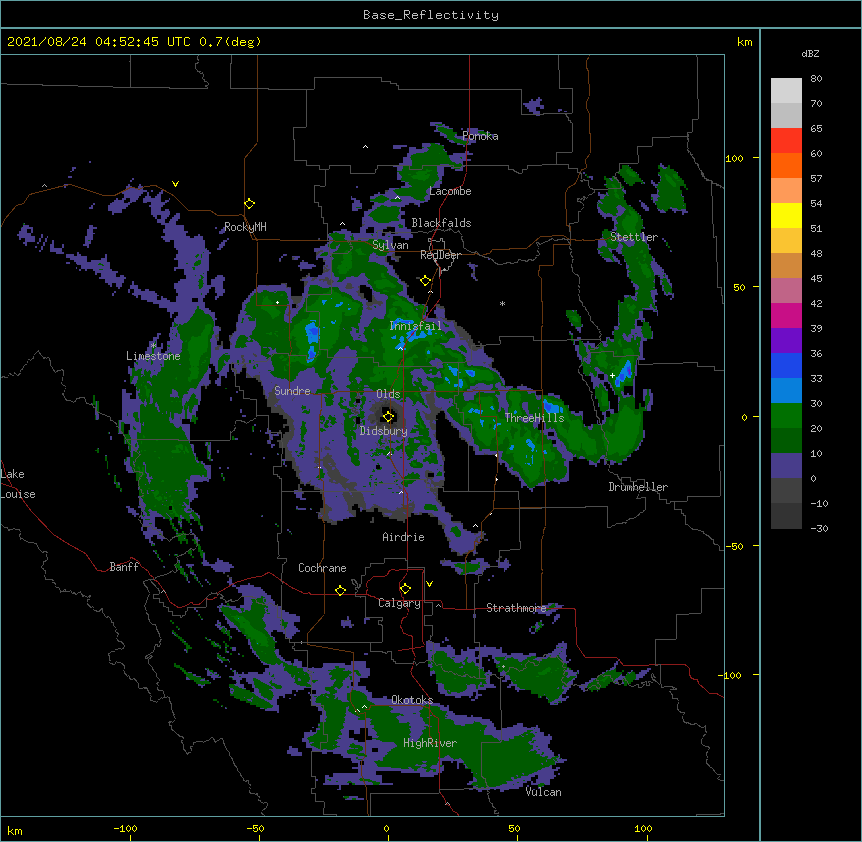Click the yellow V marker northwest of RockyMH
This screenshot has width=862, height=842.
pos(175,184)
